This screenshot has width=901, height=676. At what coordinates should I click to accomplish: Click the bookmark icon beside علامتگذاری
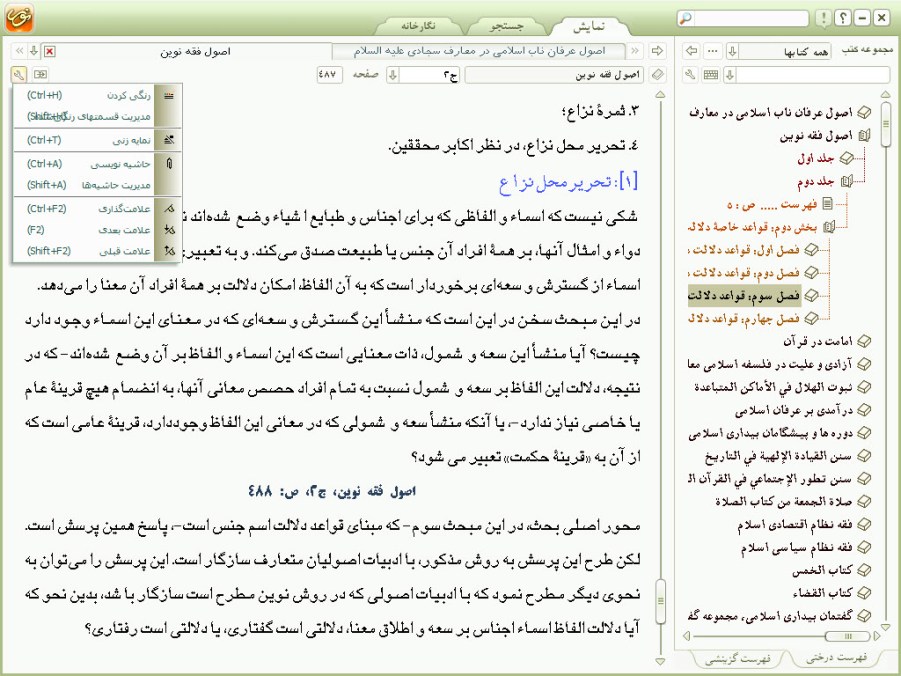(x=168, y=209)
